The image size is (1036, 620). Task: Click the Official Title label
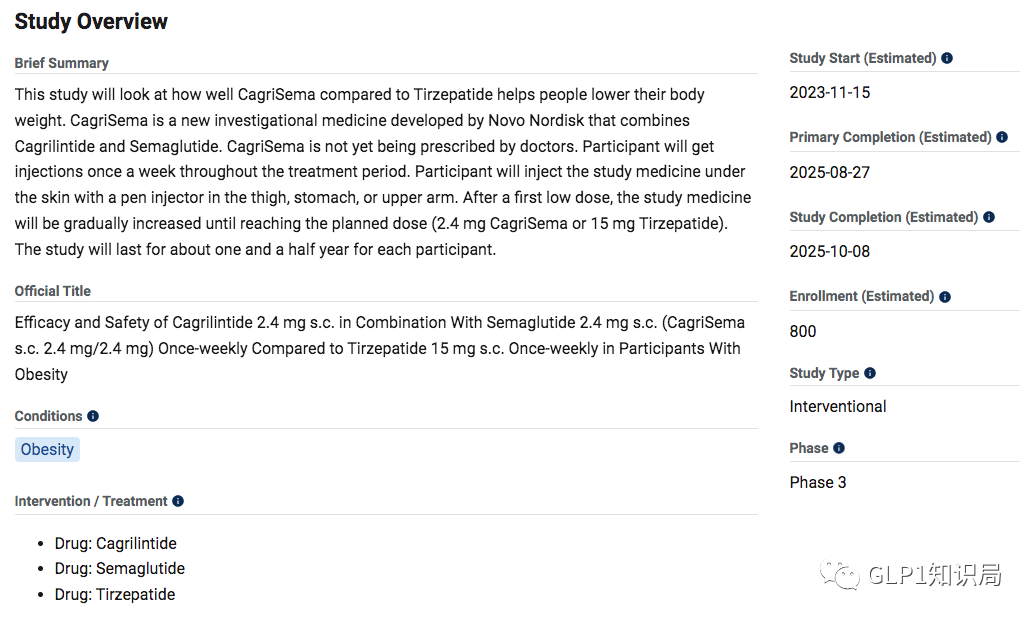(52, 291)
